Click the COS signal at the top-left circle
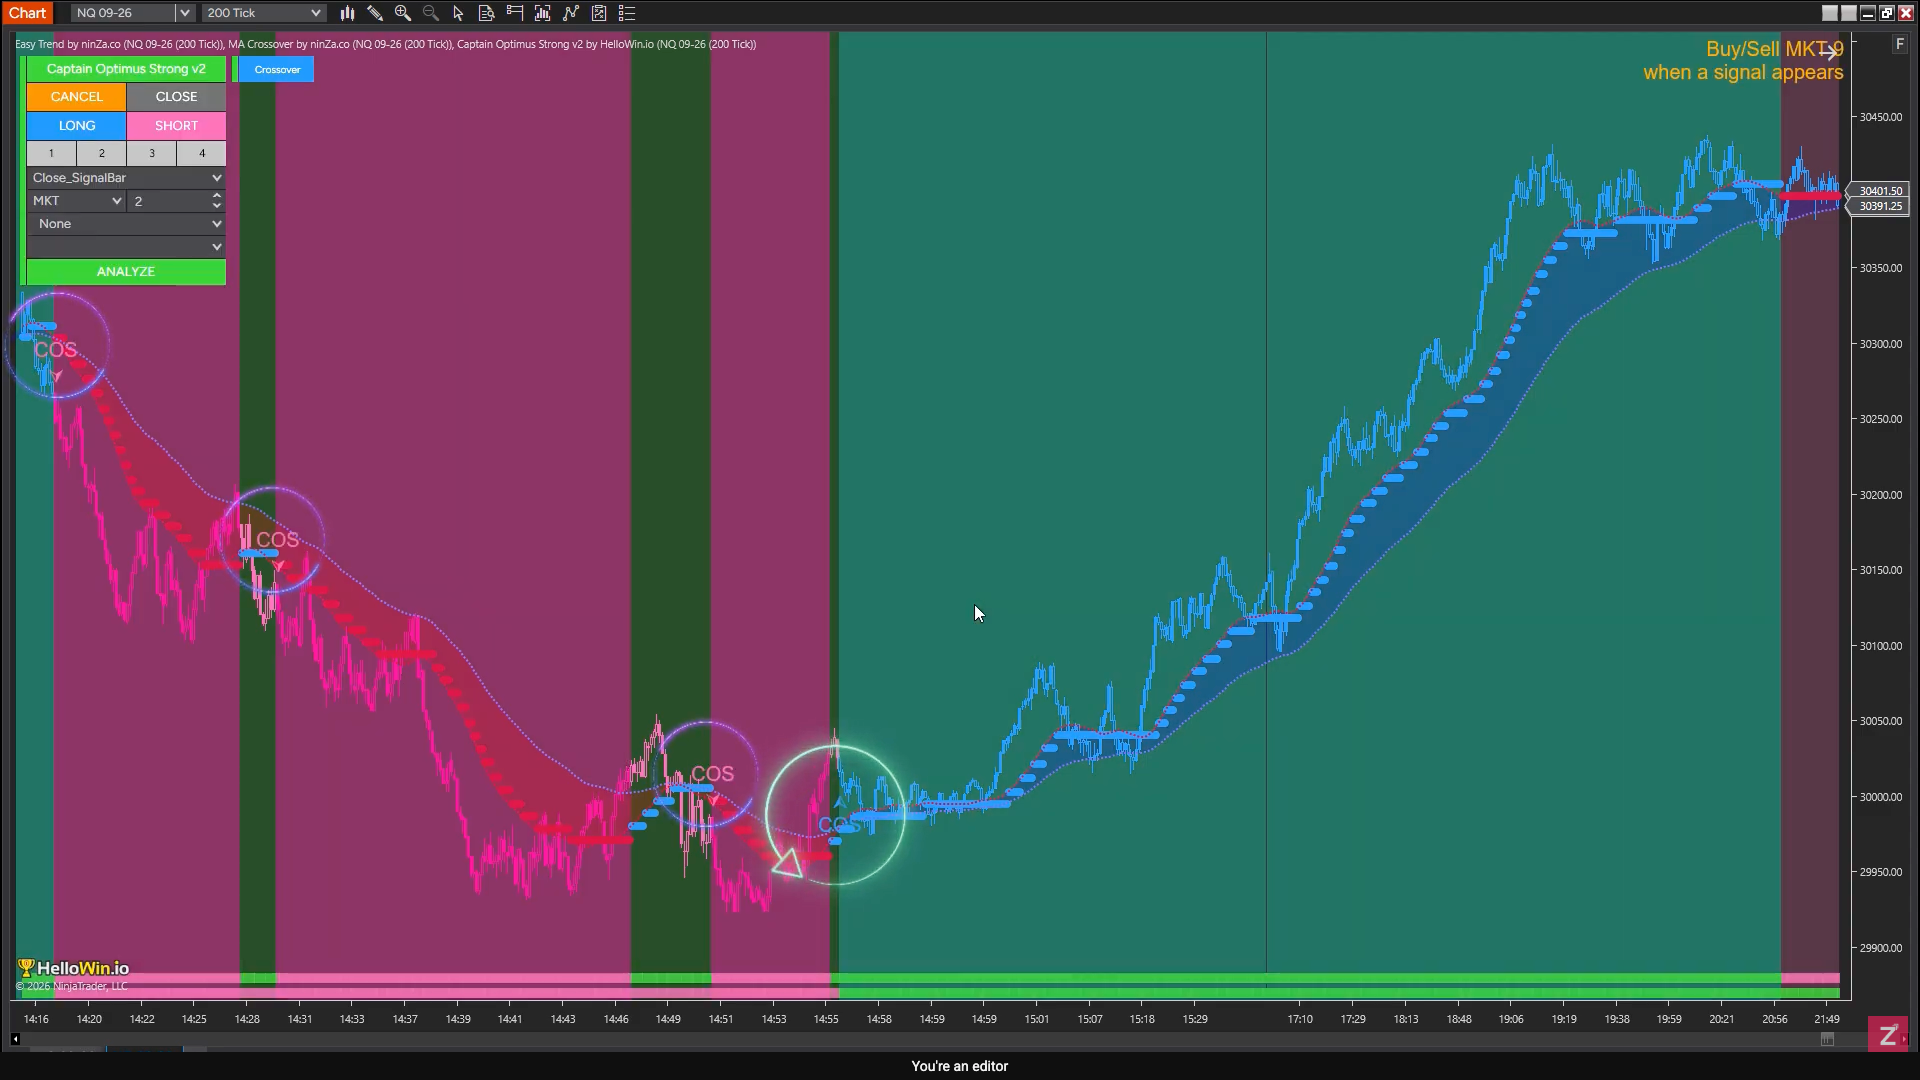This screenshot has height=1080, width=1920. [56, 350]
